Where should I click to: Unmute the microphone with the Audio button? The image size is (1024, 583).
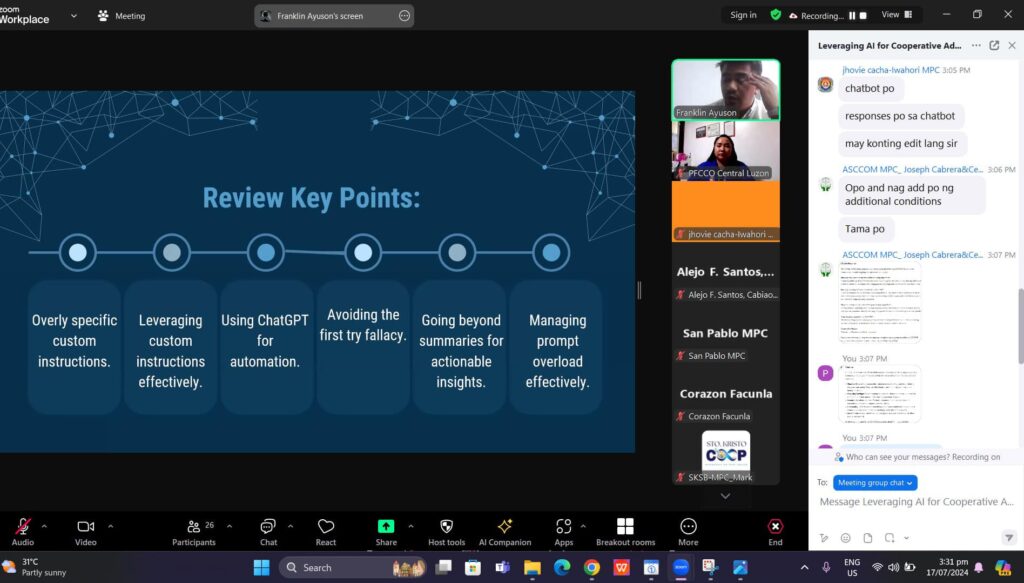click(22, 531)
